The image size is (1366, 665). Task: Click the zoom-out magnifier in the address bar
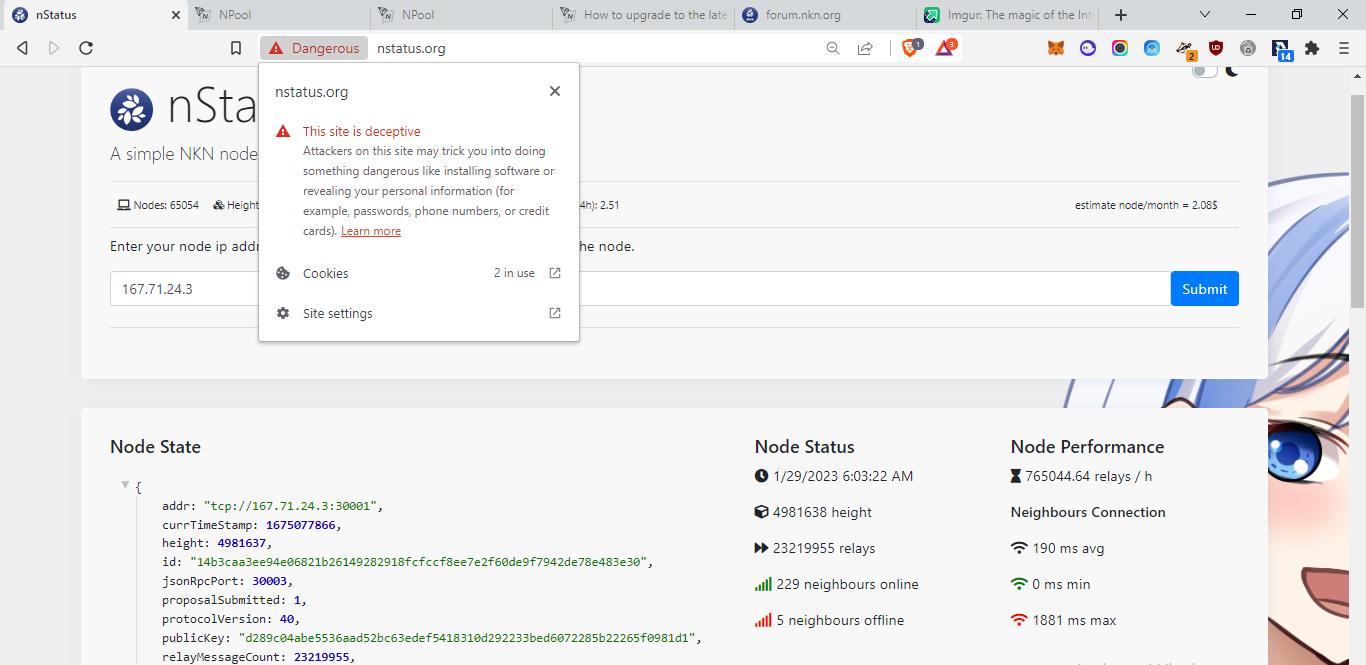(x=832, y=48)
